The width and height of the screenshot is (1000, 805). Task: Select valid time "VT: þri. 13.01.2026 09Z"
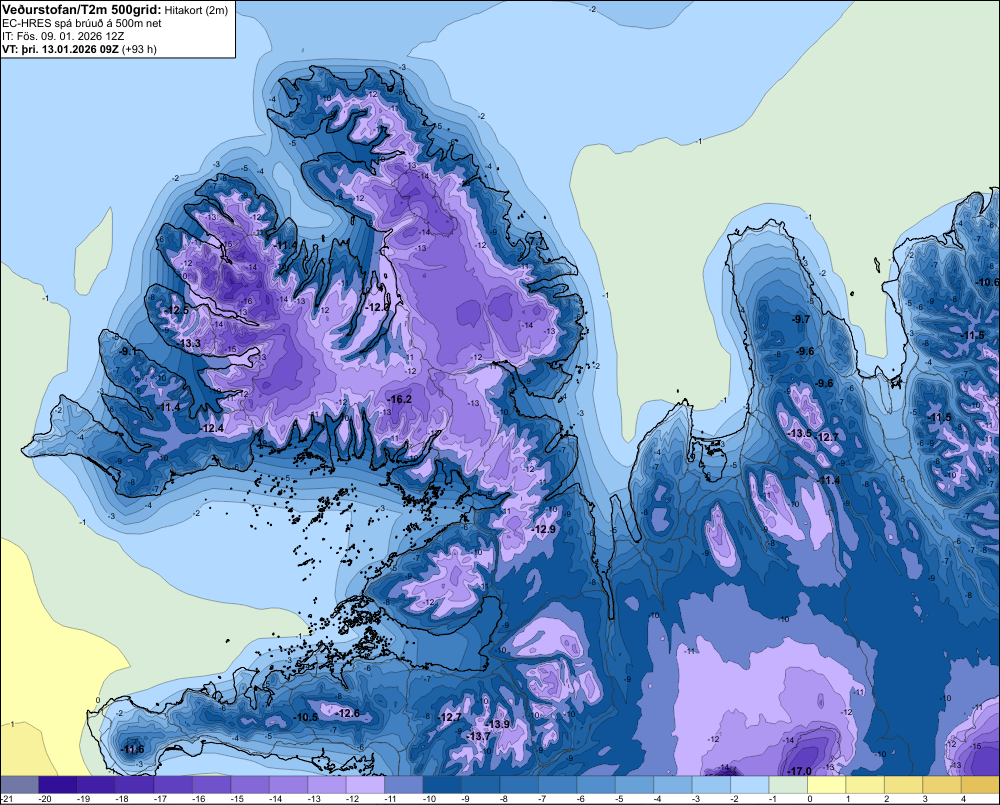60,49
